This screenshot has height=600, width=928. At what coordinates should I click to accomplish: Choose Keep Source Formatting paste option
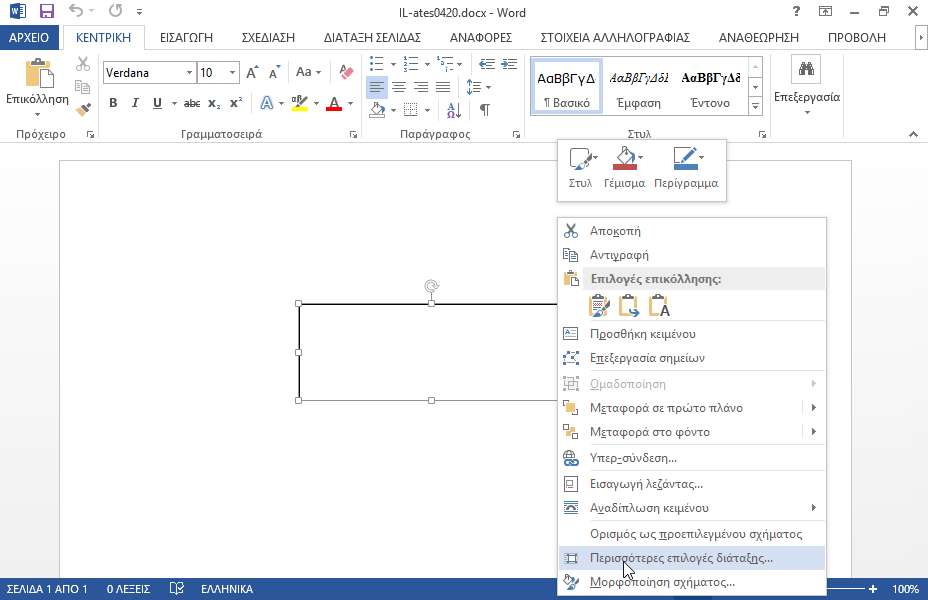tap(599, 306)
